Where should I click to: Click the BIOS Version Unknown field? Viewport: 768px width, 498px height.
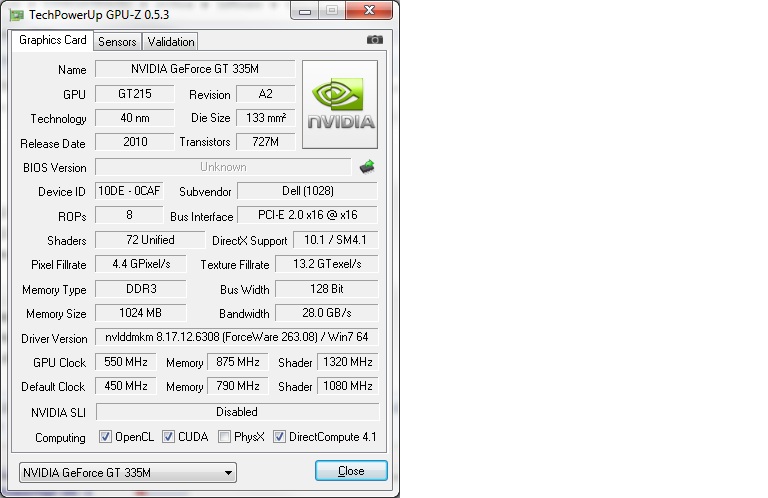(223, 167)
